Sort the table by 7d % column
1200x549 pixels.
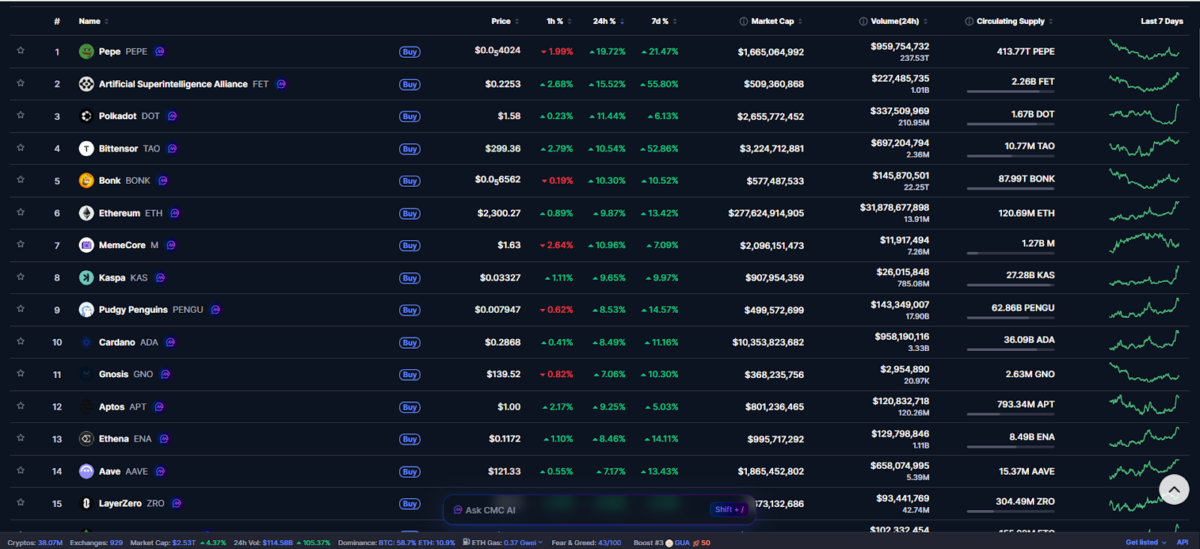662,21
